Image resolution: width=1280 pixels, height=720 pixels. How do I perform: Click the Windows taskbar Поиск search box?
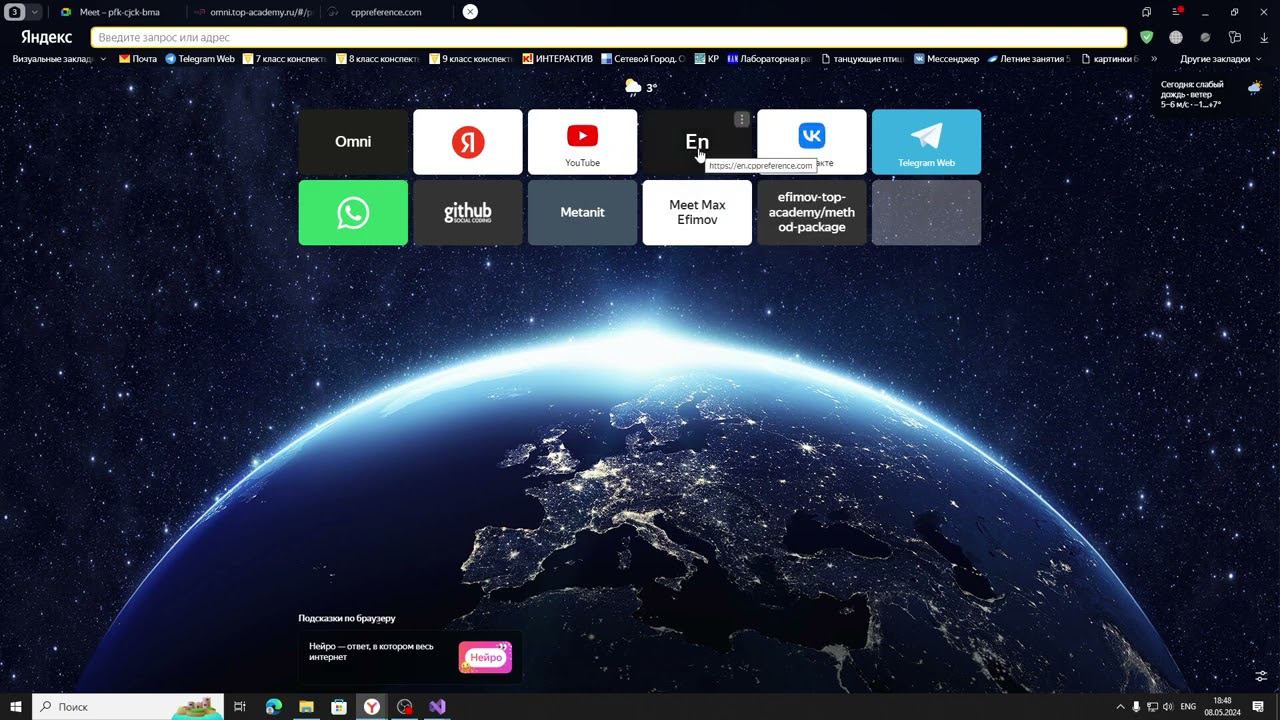[128, 706]
